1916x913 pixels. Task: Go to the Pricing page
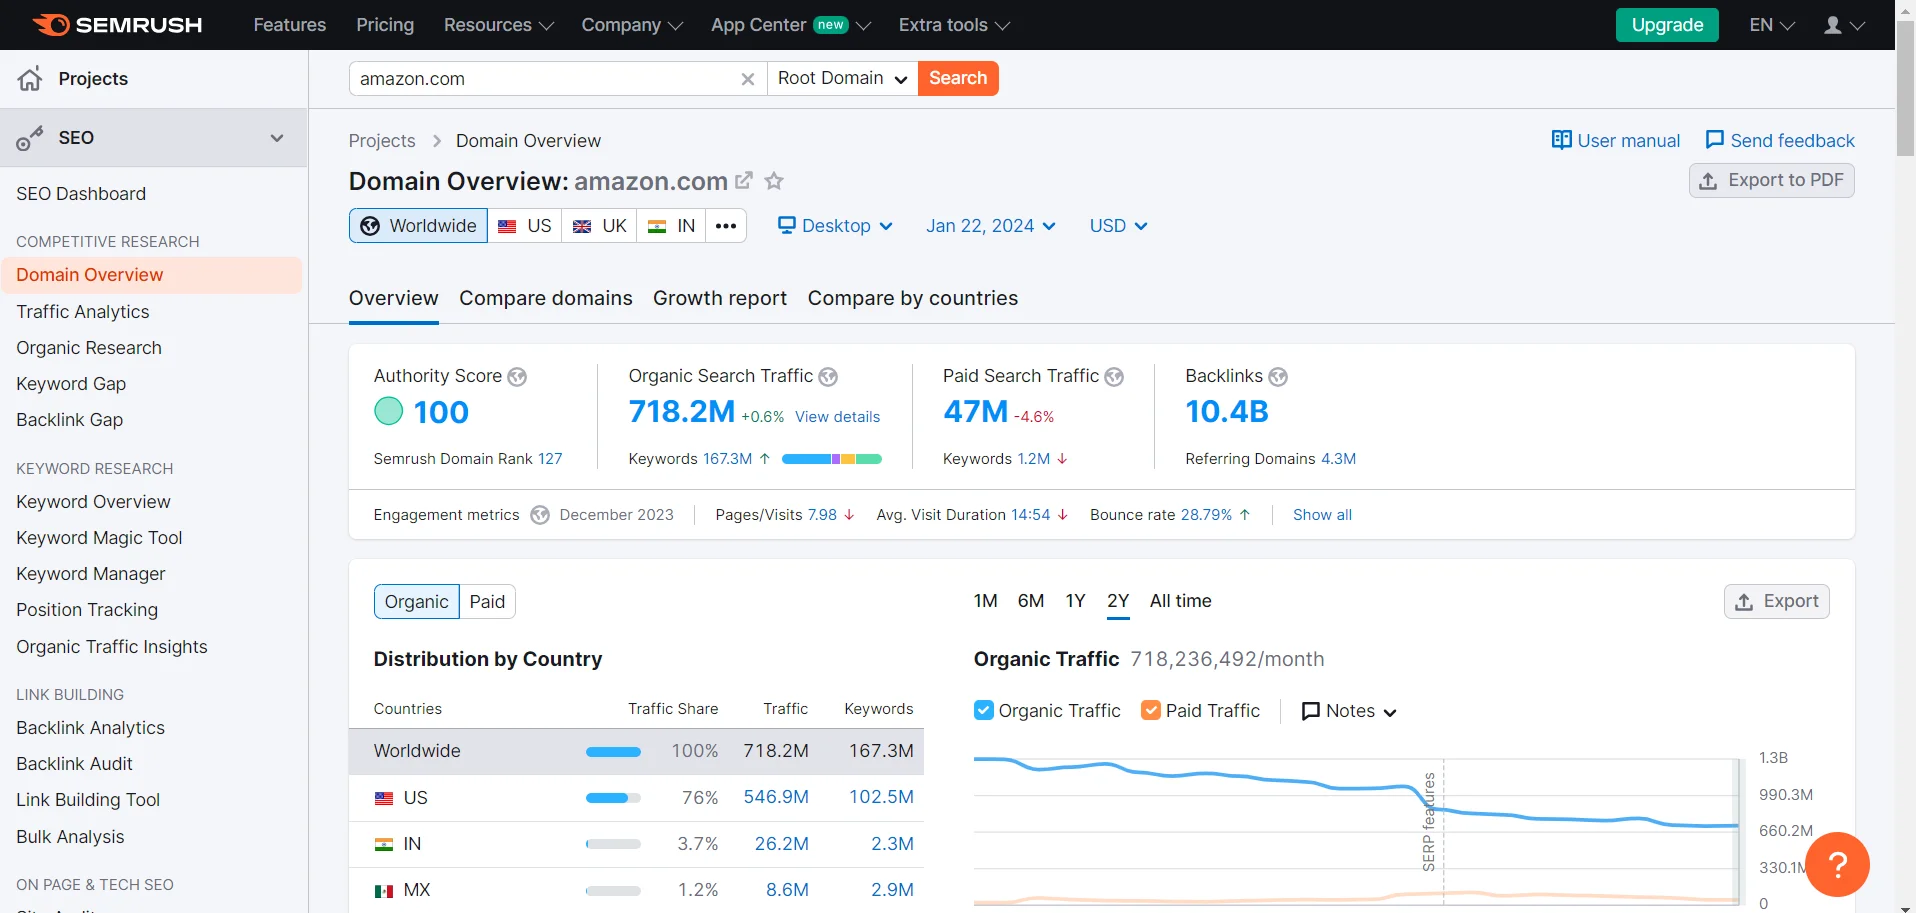pyautogui.click(x=385, y=25)
